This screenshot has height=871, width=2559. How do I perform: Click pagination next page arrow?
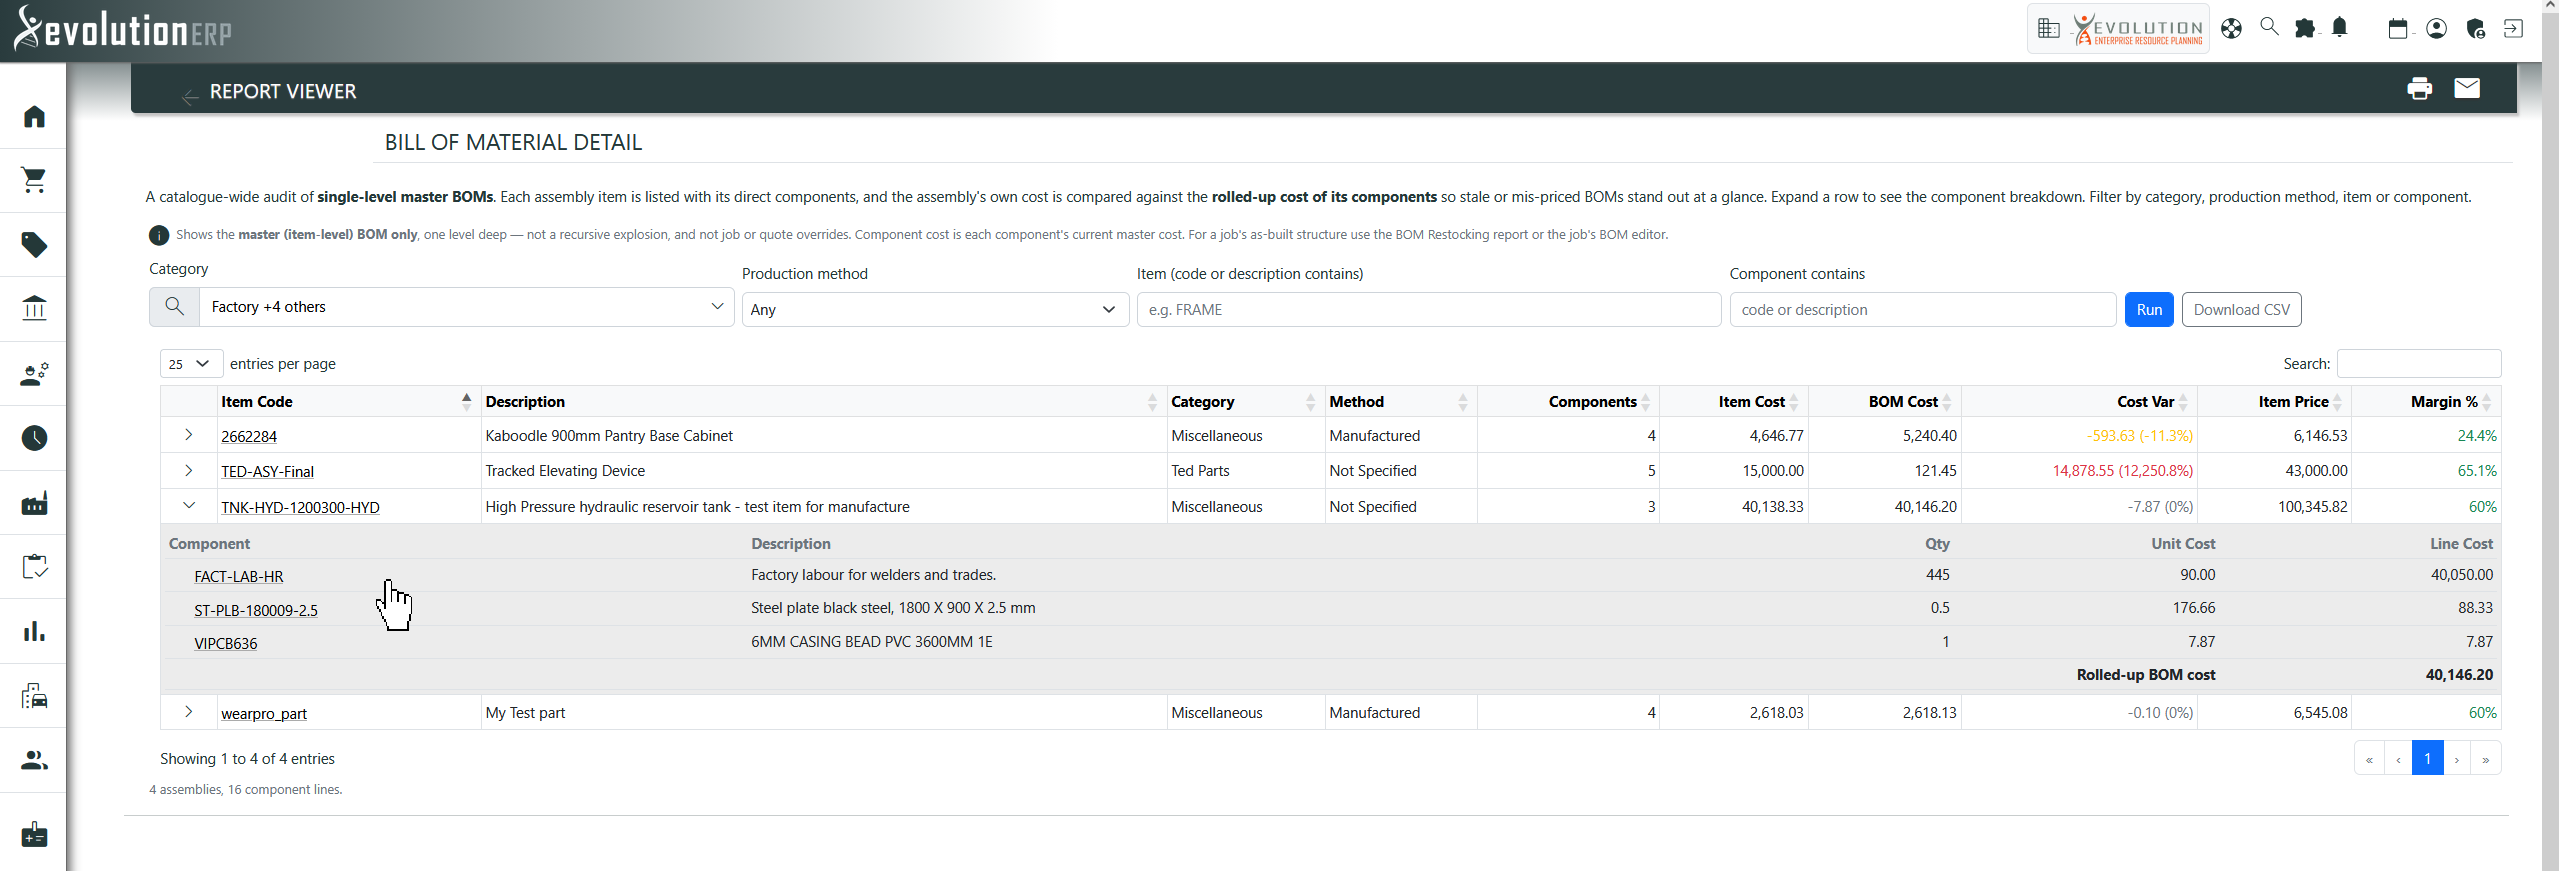pos(2456,758)
